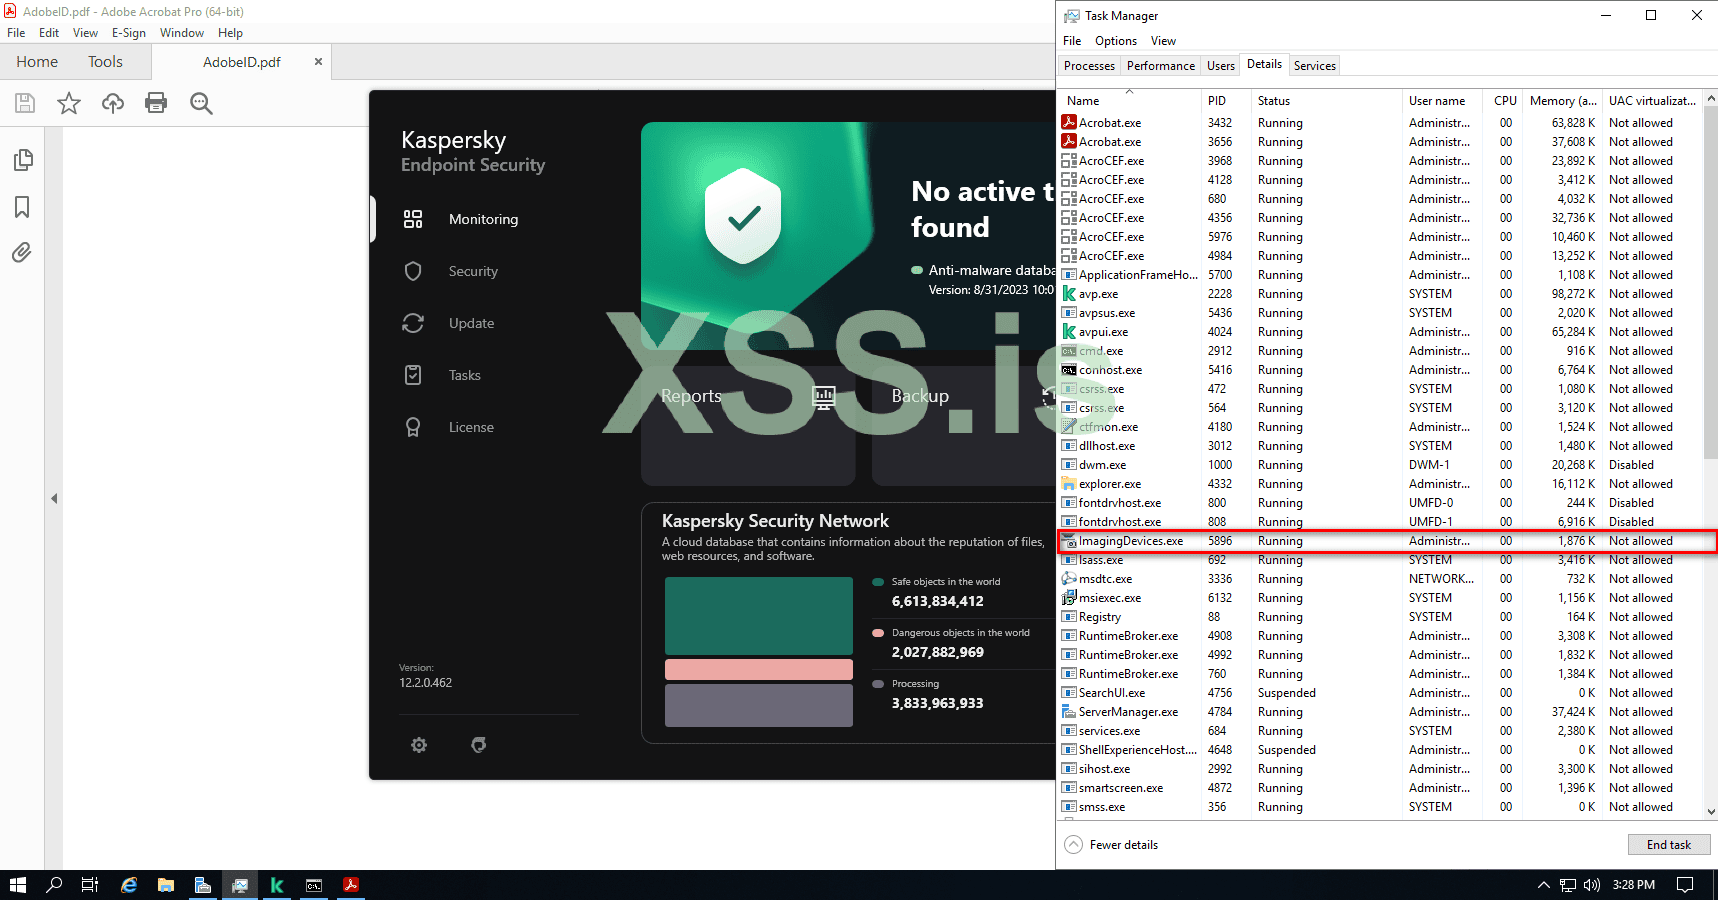Click the Kaspersky icon beside avp.exe
Image resolution: width=1718 pixels, height=900 pixels.
tap(1069, 294)
